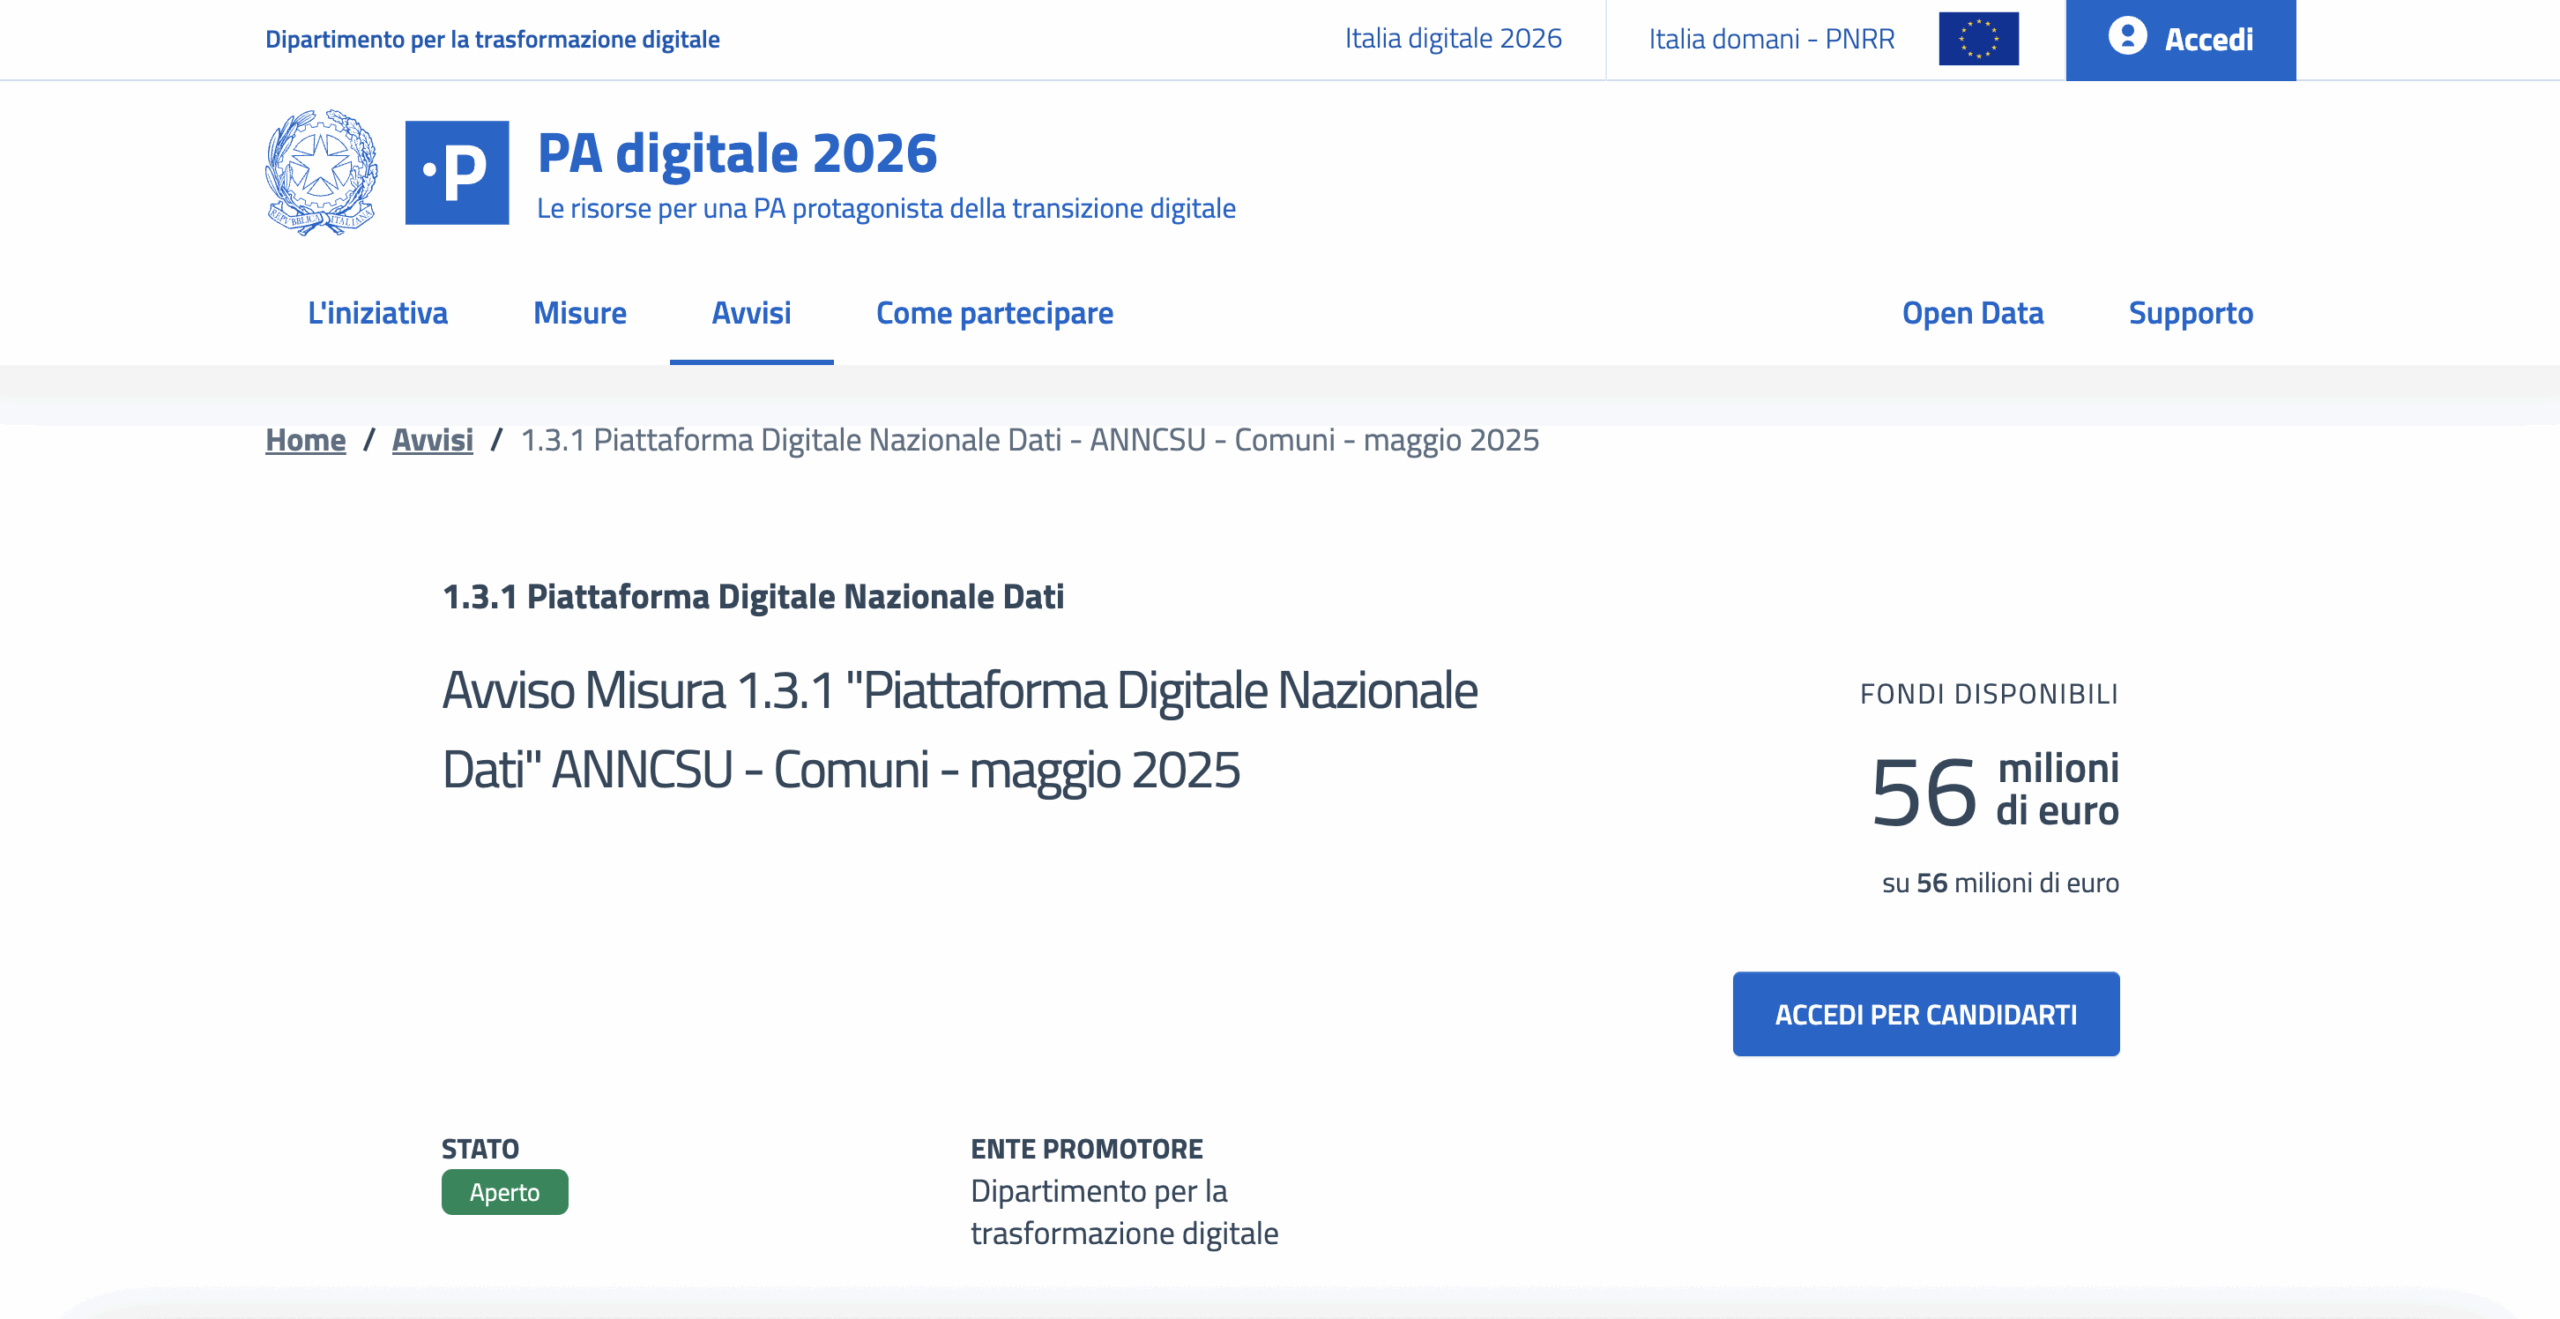2560x1319 pixels.
Task: Click the main title 'Avviso Misura 1.3.1 "Piattaforma Digitale Nazionale Dati" ANNCSU - Comuni - maggio 2025'
Action: coord(960,730)
